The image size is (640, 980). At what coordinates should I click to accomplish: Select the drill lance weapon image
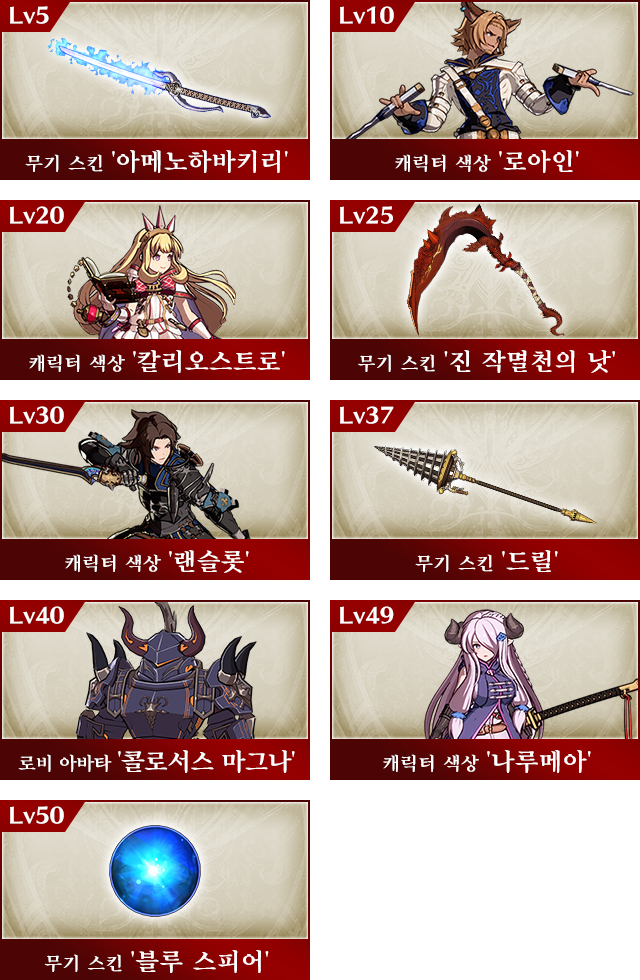click(x=484, y=484)
